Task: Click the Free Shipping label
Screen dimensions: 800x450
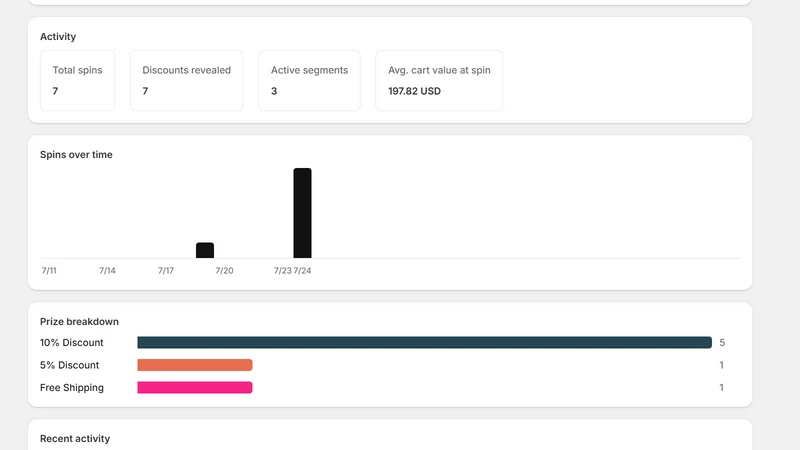Action: [71, 388]
